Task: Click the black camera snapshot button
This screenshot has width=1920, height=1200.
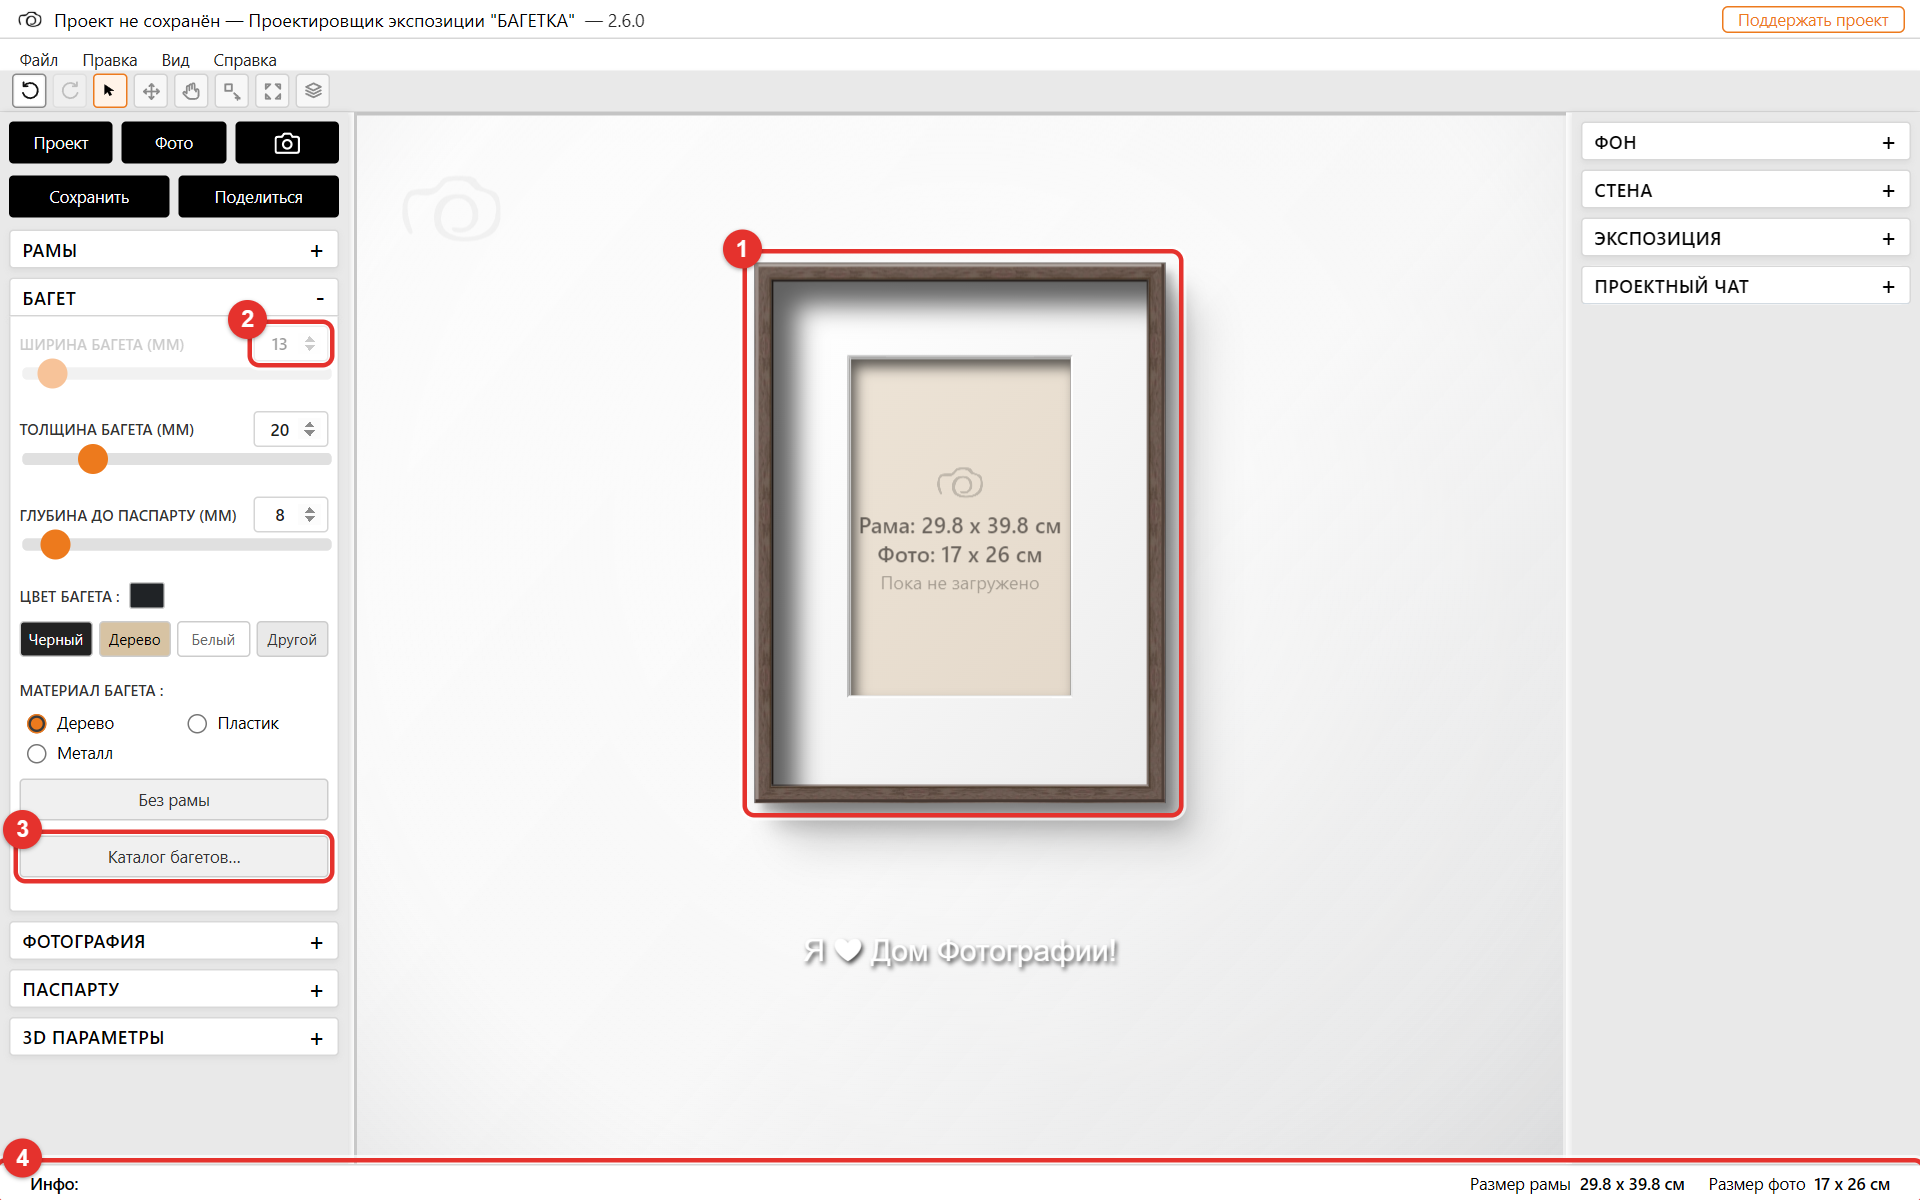Action: 287,143
